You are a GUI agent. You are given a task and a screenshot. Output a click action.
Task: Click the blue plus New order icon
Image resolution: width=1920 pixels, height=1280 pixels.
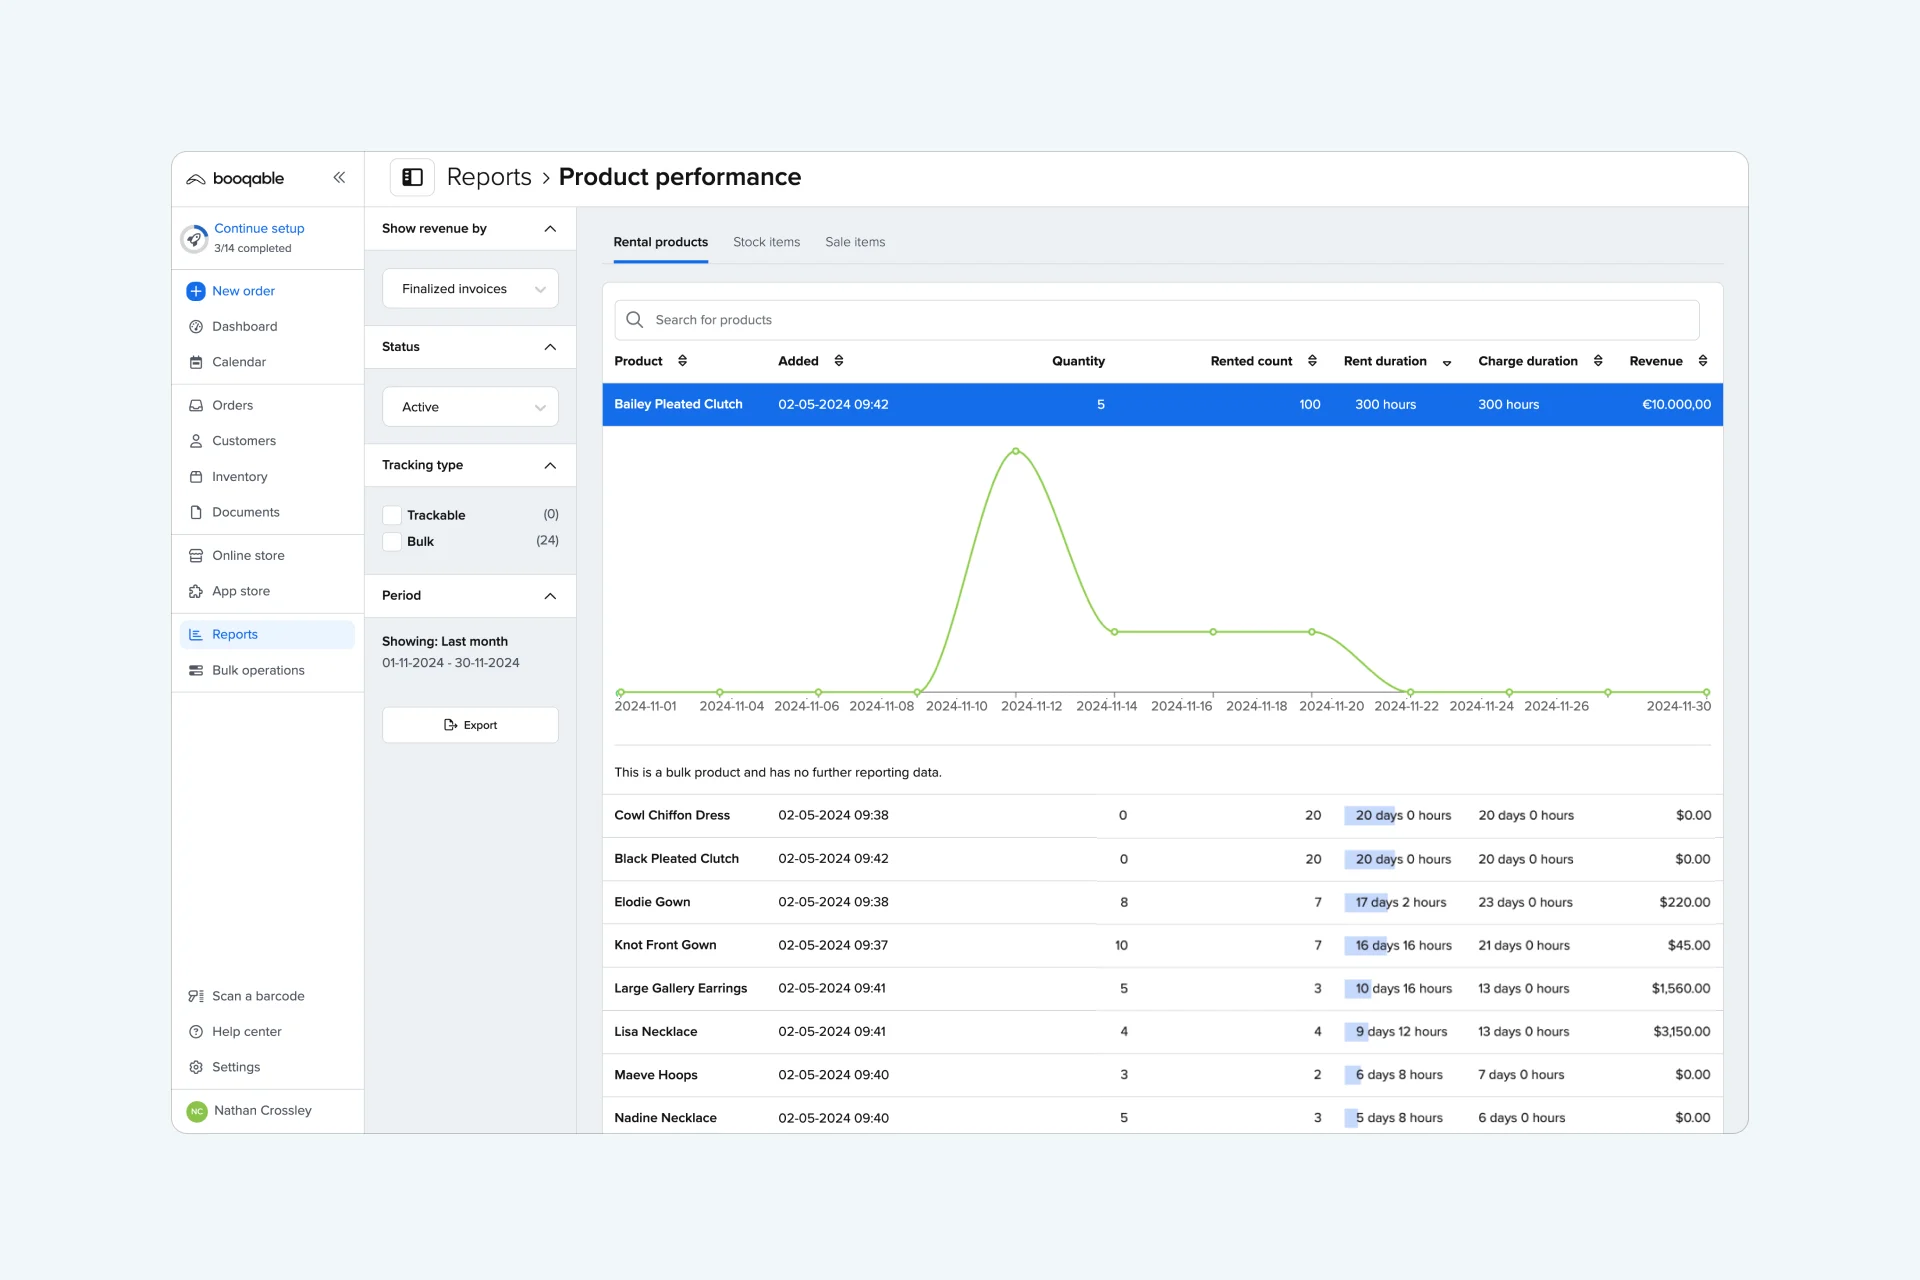click(x=196, y=291)
